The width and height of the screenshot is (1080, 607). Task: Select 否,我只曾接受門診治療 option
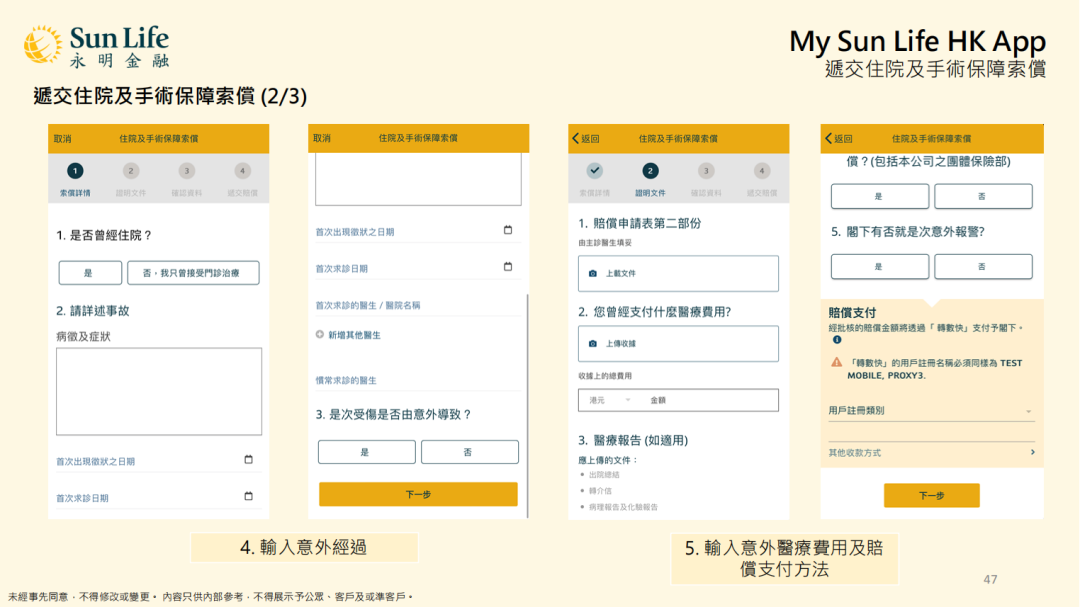[193, 273]
